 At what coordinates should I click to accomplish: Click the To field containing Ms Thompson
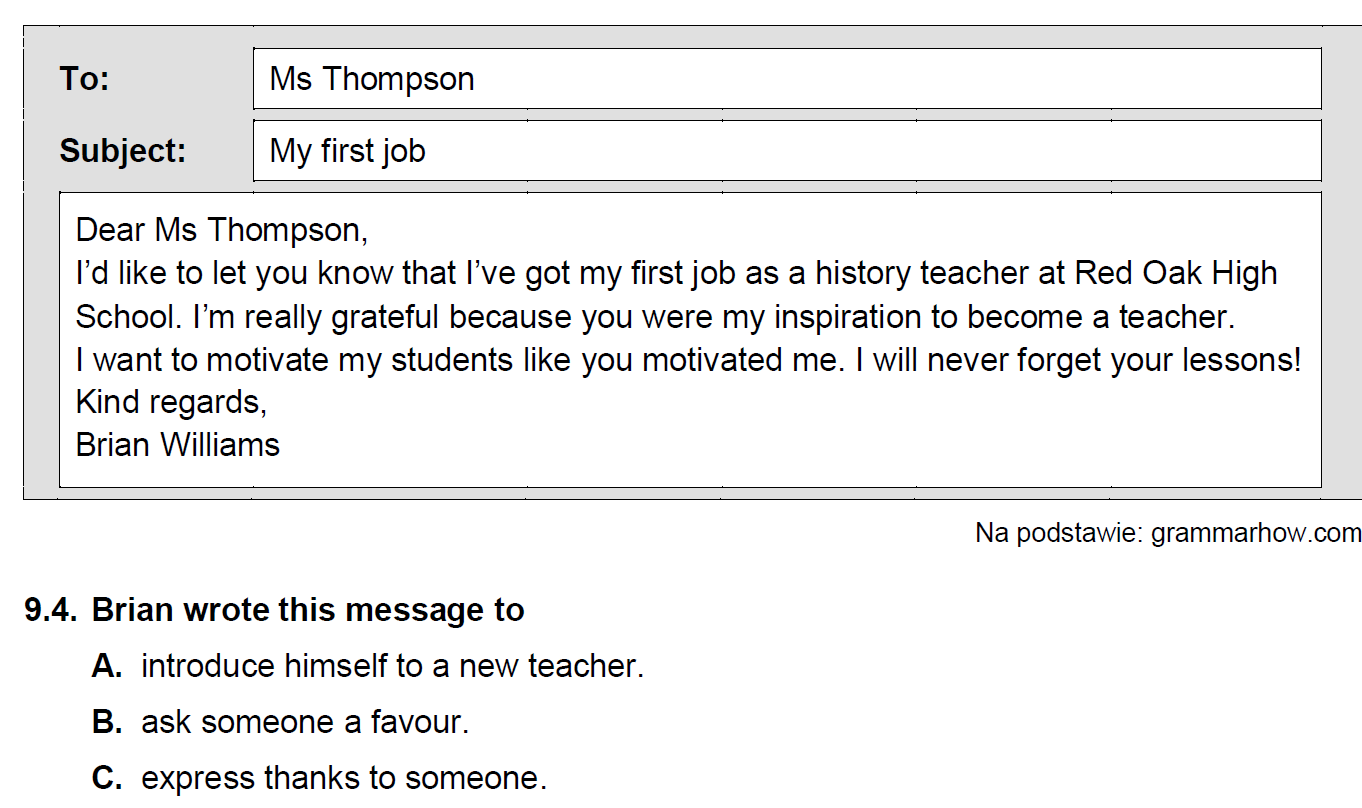click(x=787, y=79)
